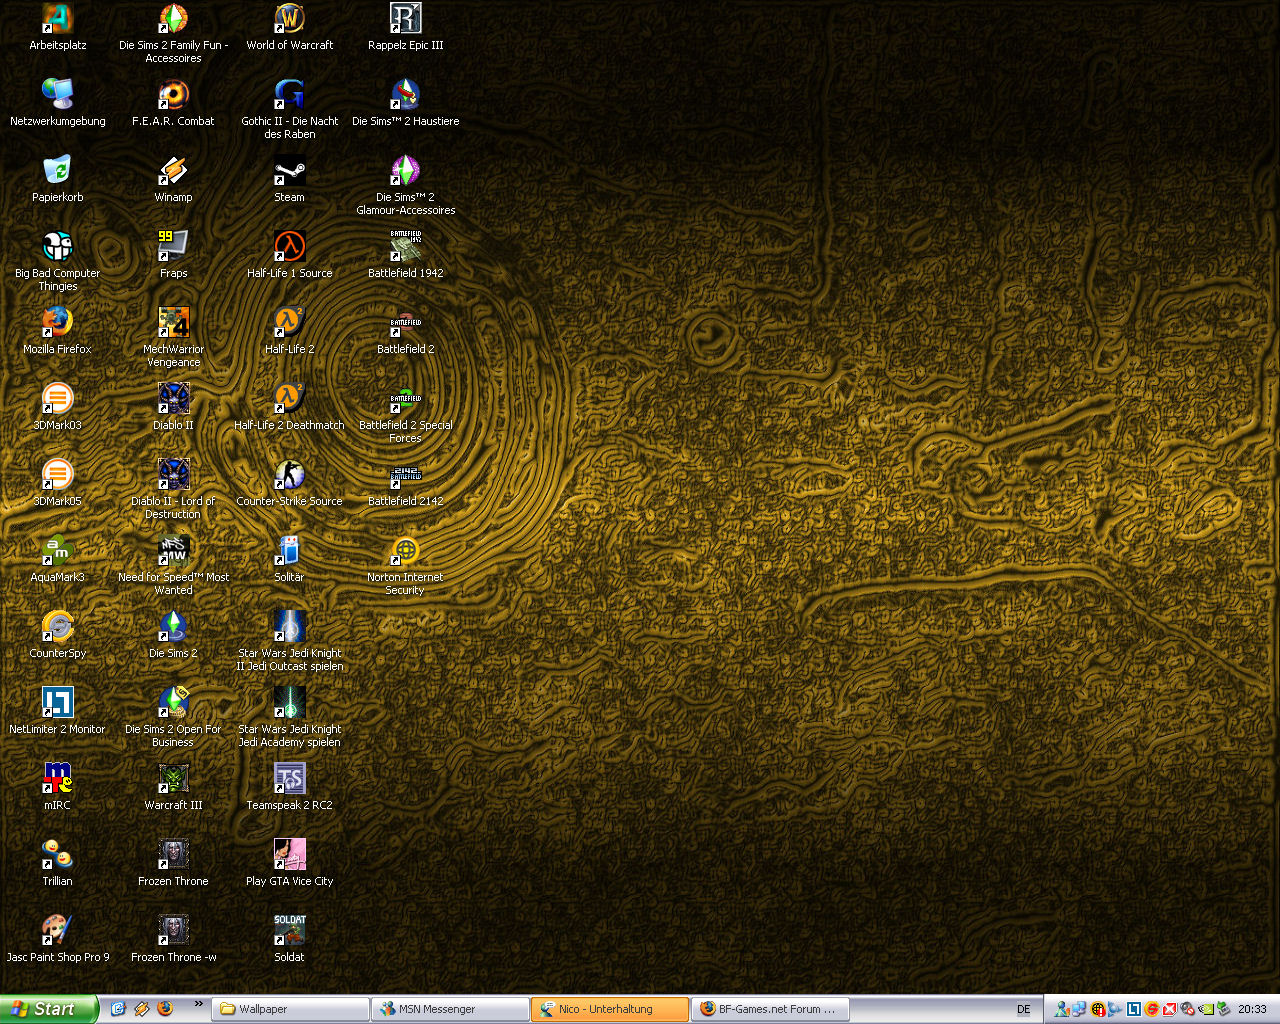The image size is (1280, 1024).
Task: Launch Play GTA Vice City shortcut
Action: (290, 863)
